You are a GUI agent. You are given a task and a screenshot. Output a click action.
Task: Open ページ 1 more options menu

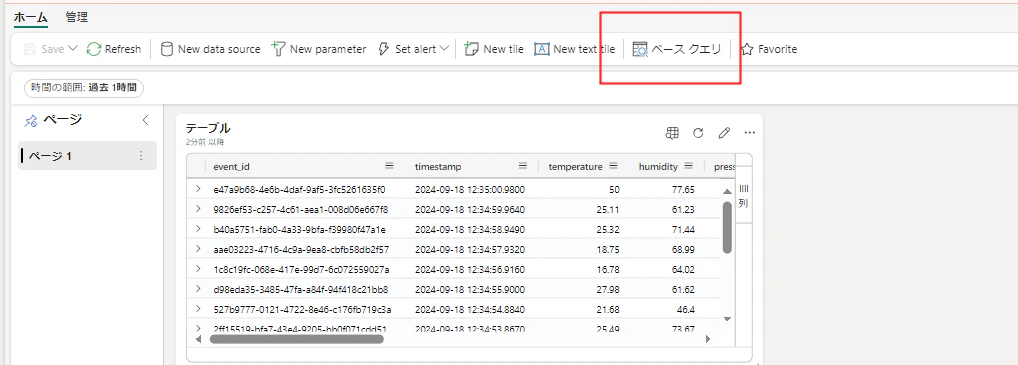pos(141,156)
